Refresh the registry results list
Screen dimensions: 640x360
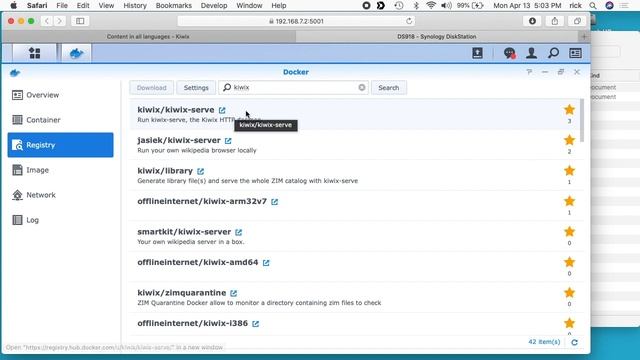[x=574, y=342]
